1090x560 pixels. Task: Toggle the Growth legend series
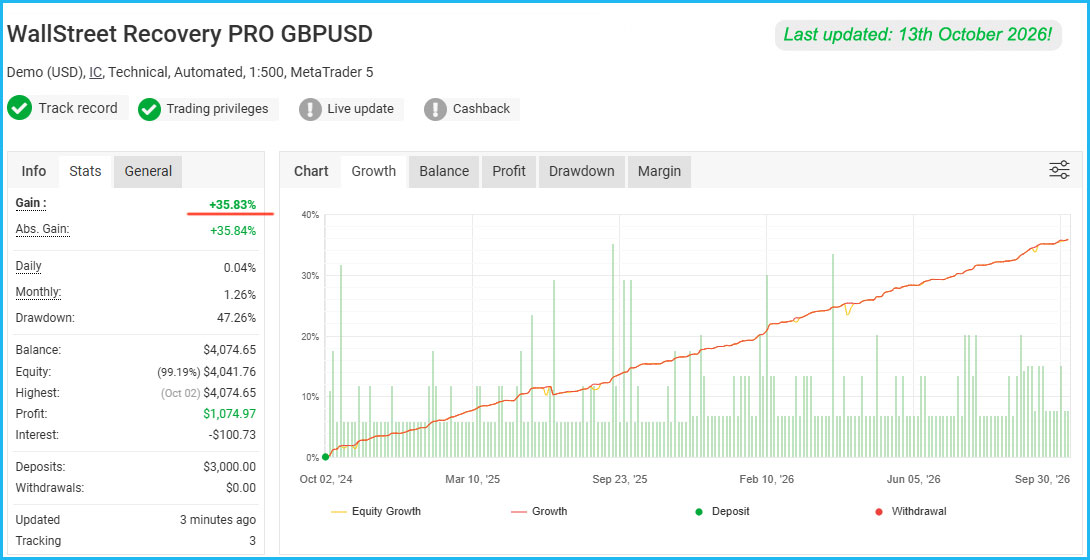[x=539, y=511]
